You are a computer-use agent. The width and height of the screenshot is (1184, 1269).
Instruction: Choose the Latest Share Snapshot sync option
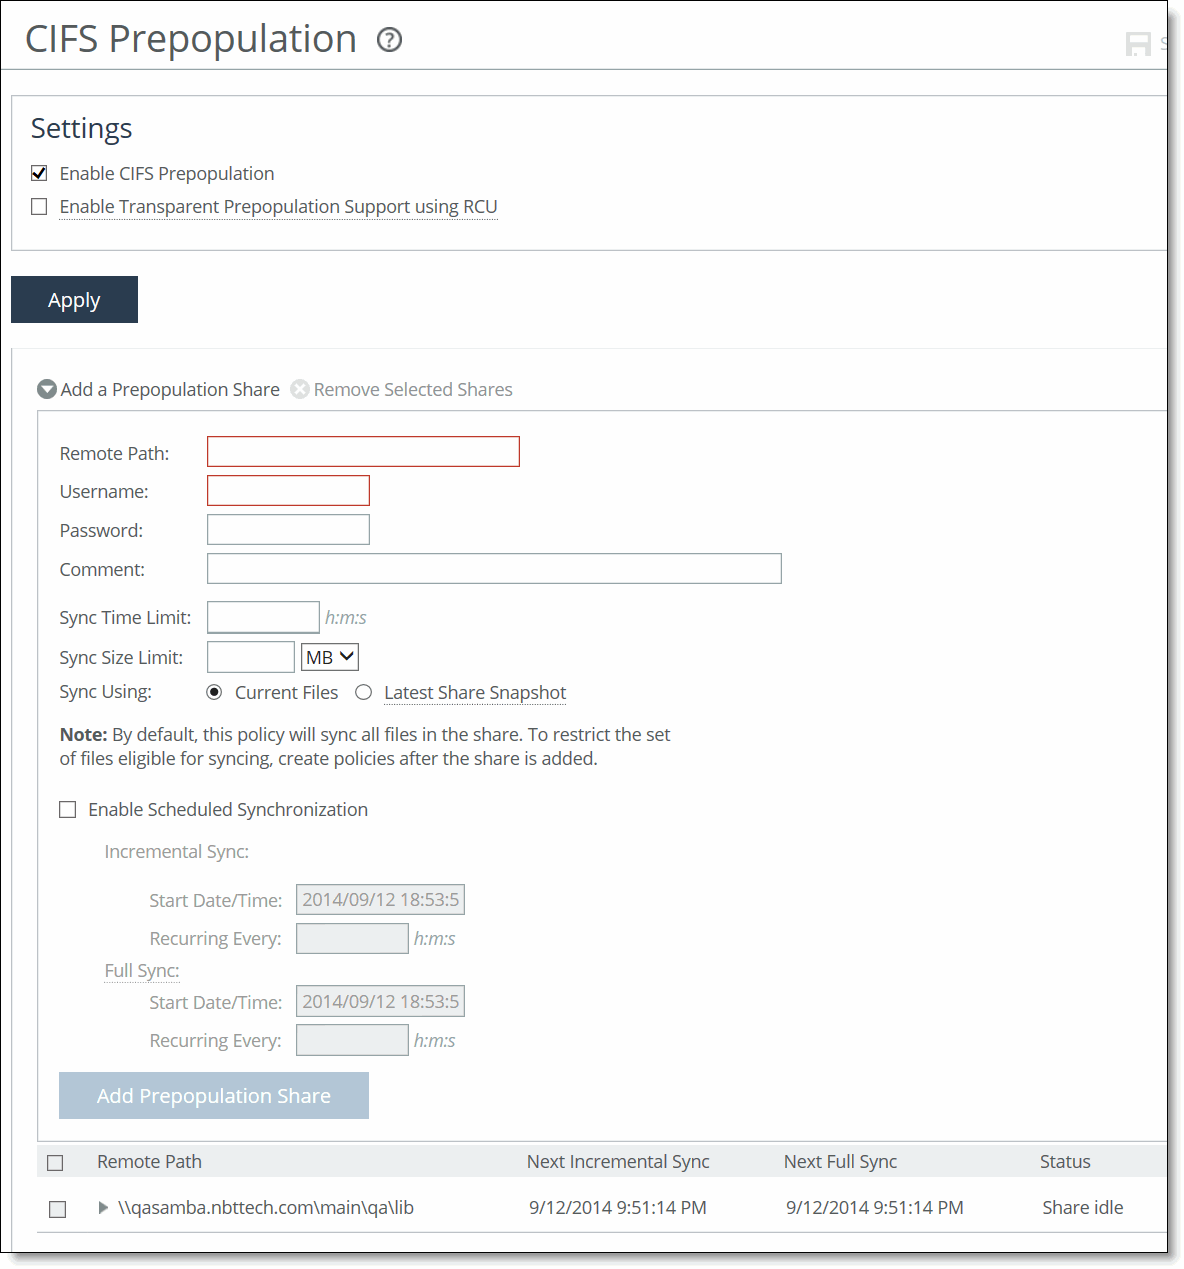363,692
